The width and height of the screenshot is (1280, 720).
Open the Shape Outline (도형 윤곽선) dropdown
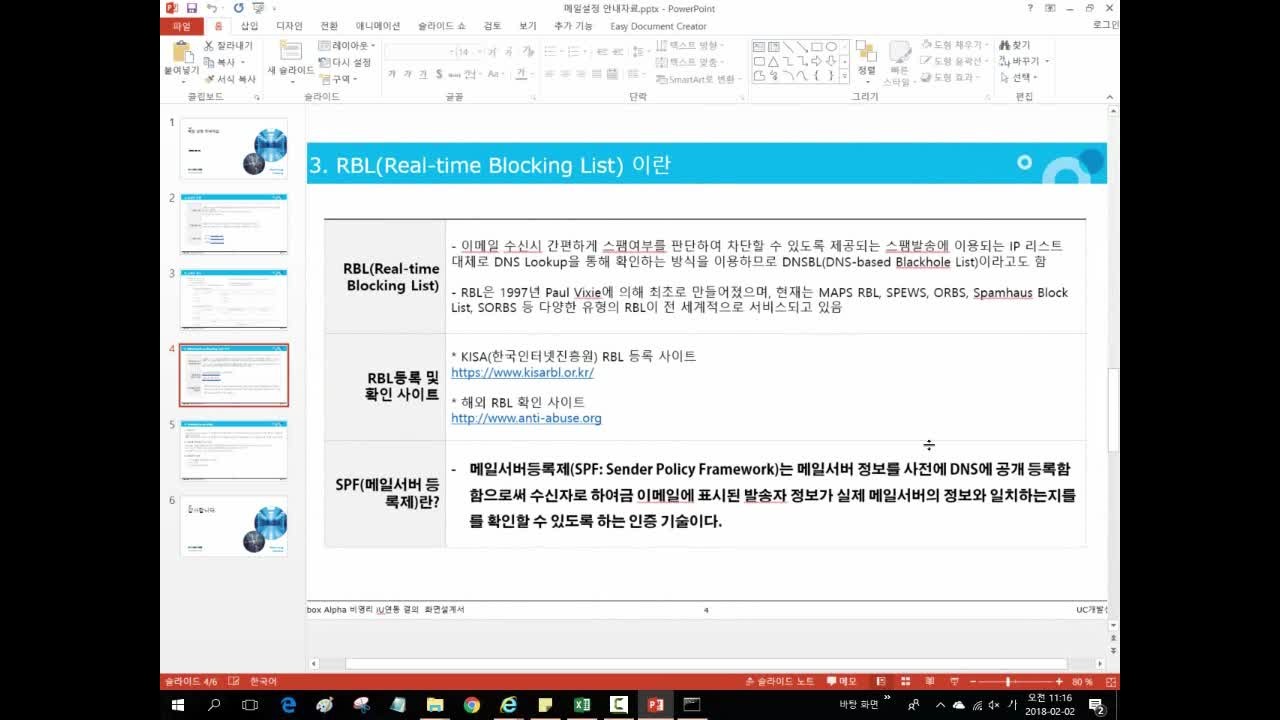(953, 61)
